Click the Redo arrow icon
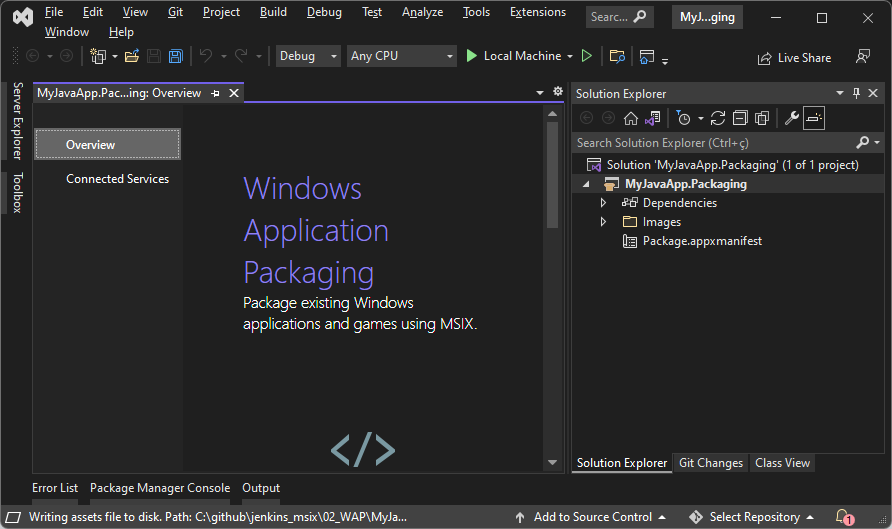892x529 pixels. pyautogui.click(x=241, y=56)
